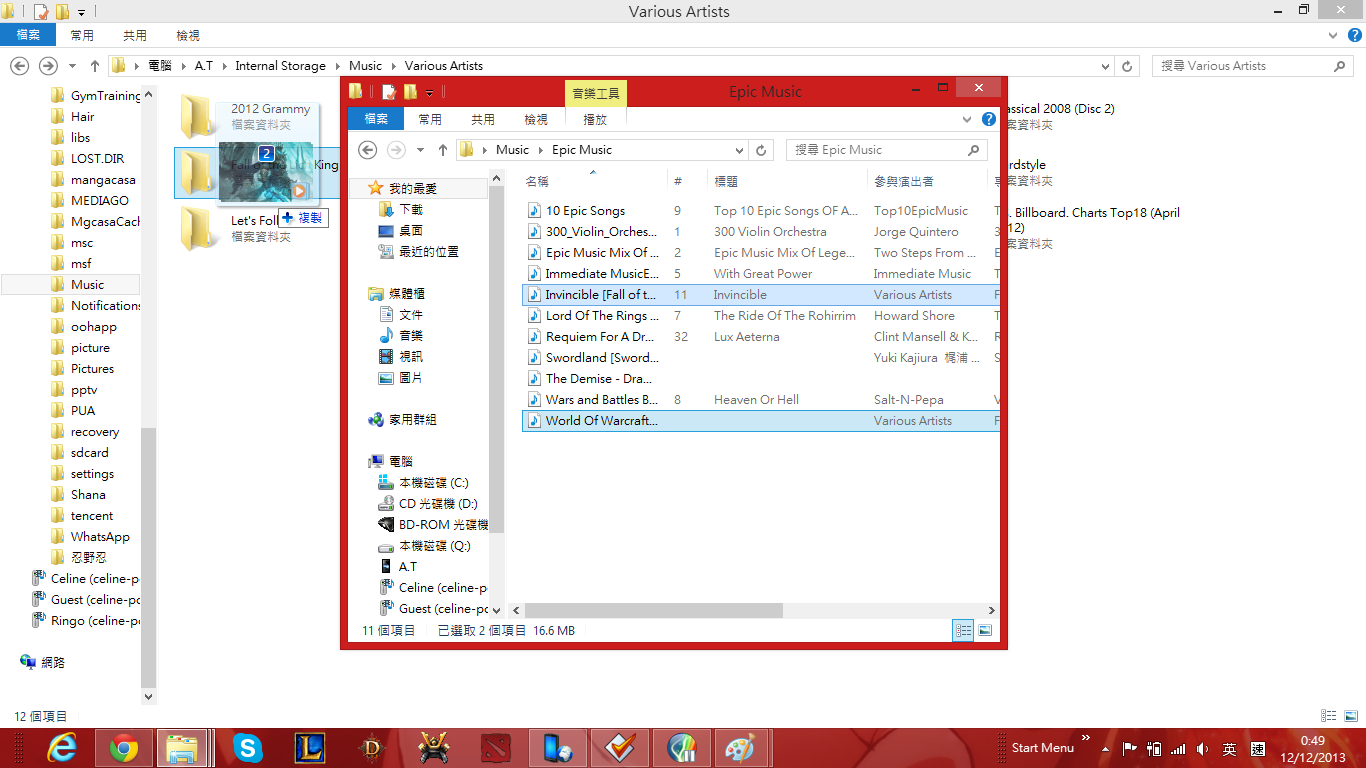The image size is (1366, 768).
Task: Launch Diablo III from the taskbar
Action: pos(371,748)
